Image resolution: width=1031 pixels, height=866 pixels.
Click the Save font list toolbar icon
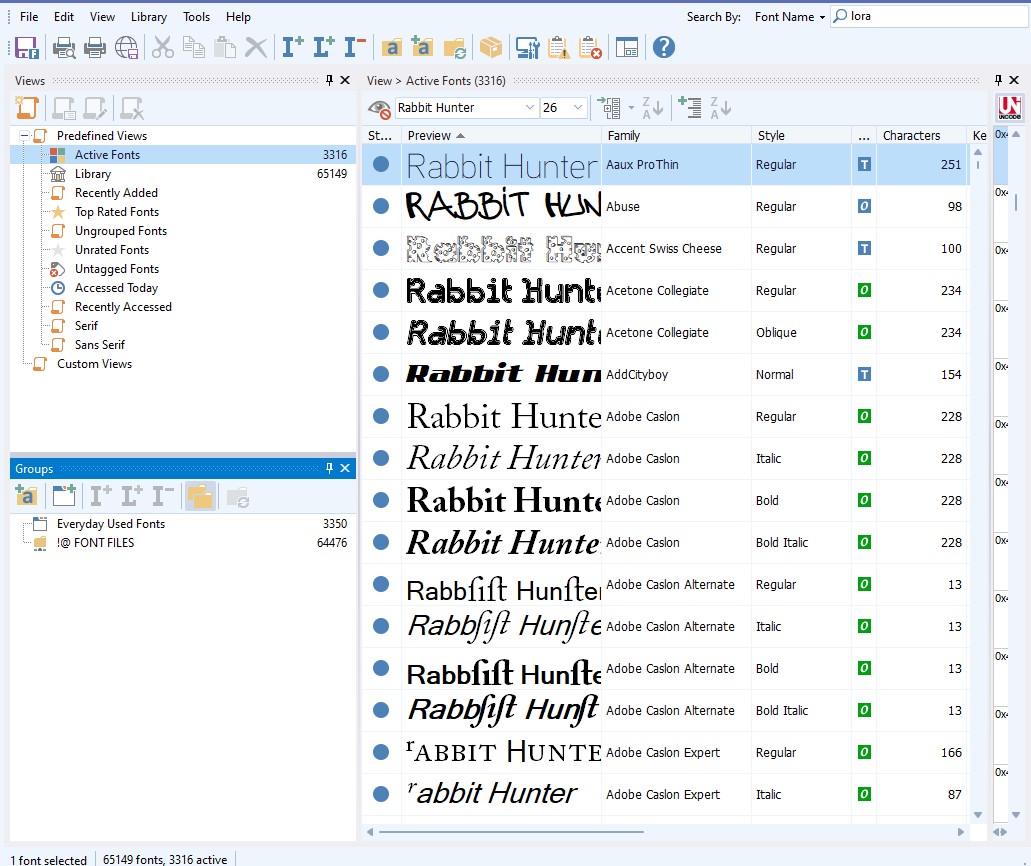pos(27,47)
